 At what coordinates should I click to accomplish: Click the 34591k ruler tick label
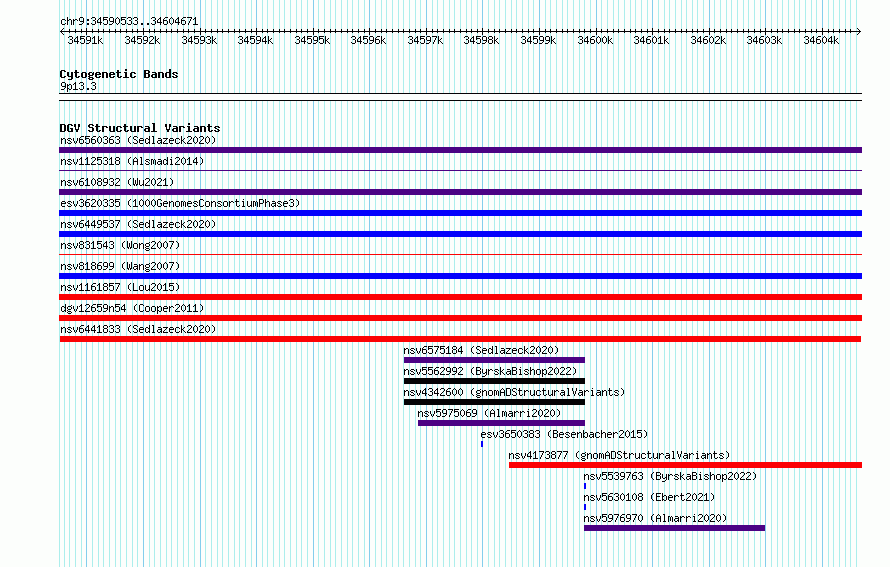point(85,40)
